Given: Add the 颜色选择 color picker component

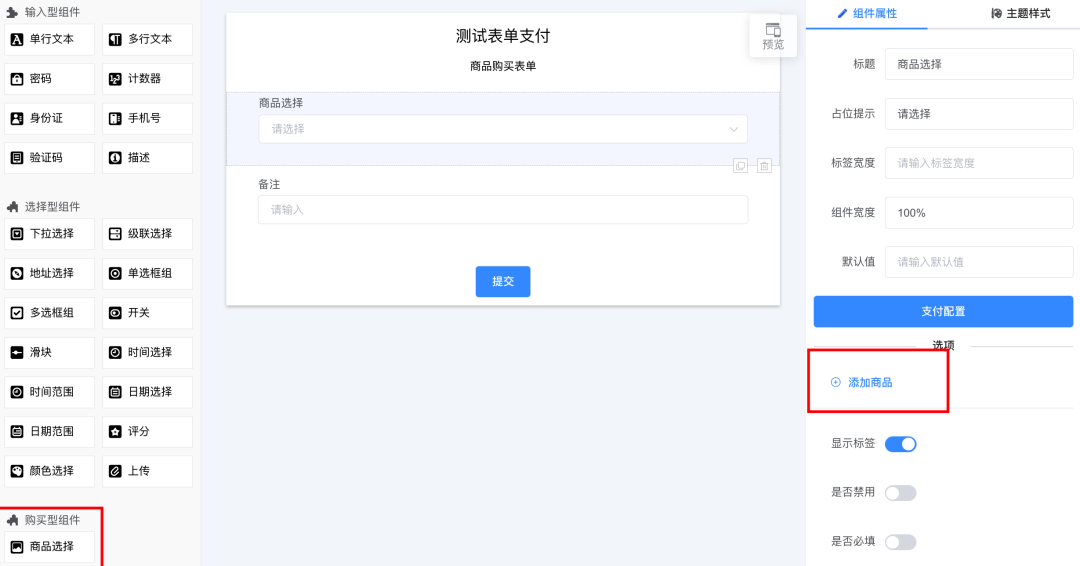Looking at the screenshot, I should coord(50,471).
